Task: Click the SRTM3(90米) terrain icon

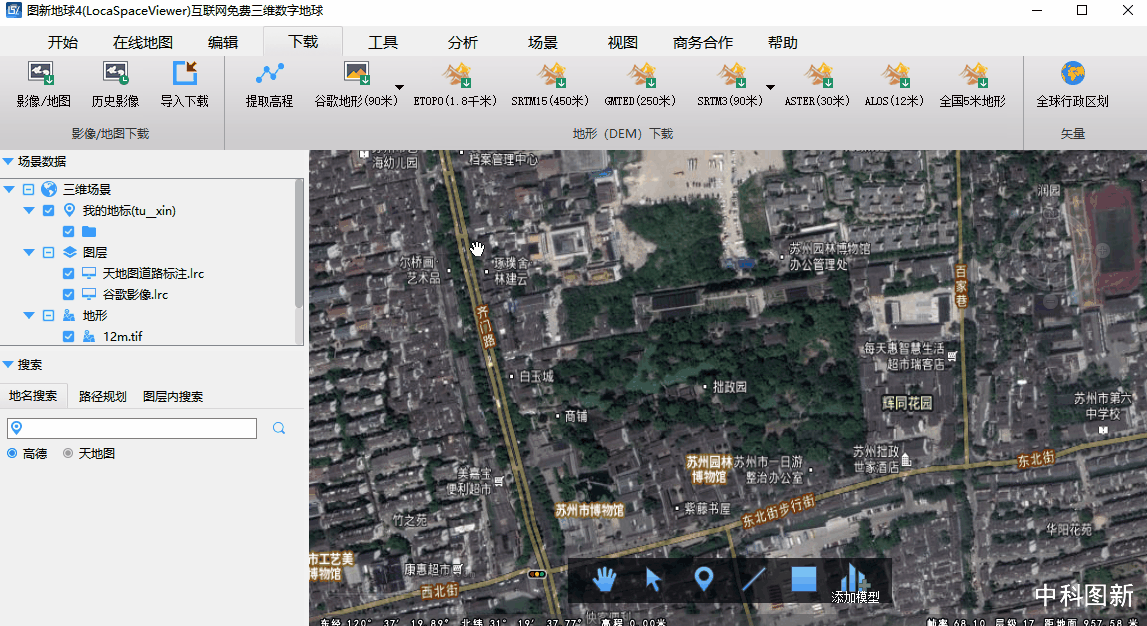Action: pos(730,74)
